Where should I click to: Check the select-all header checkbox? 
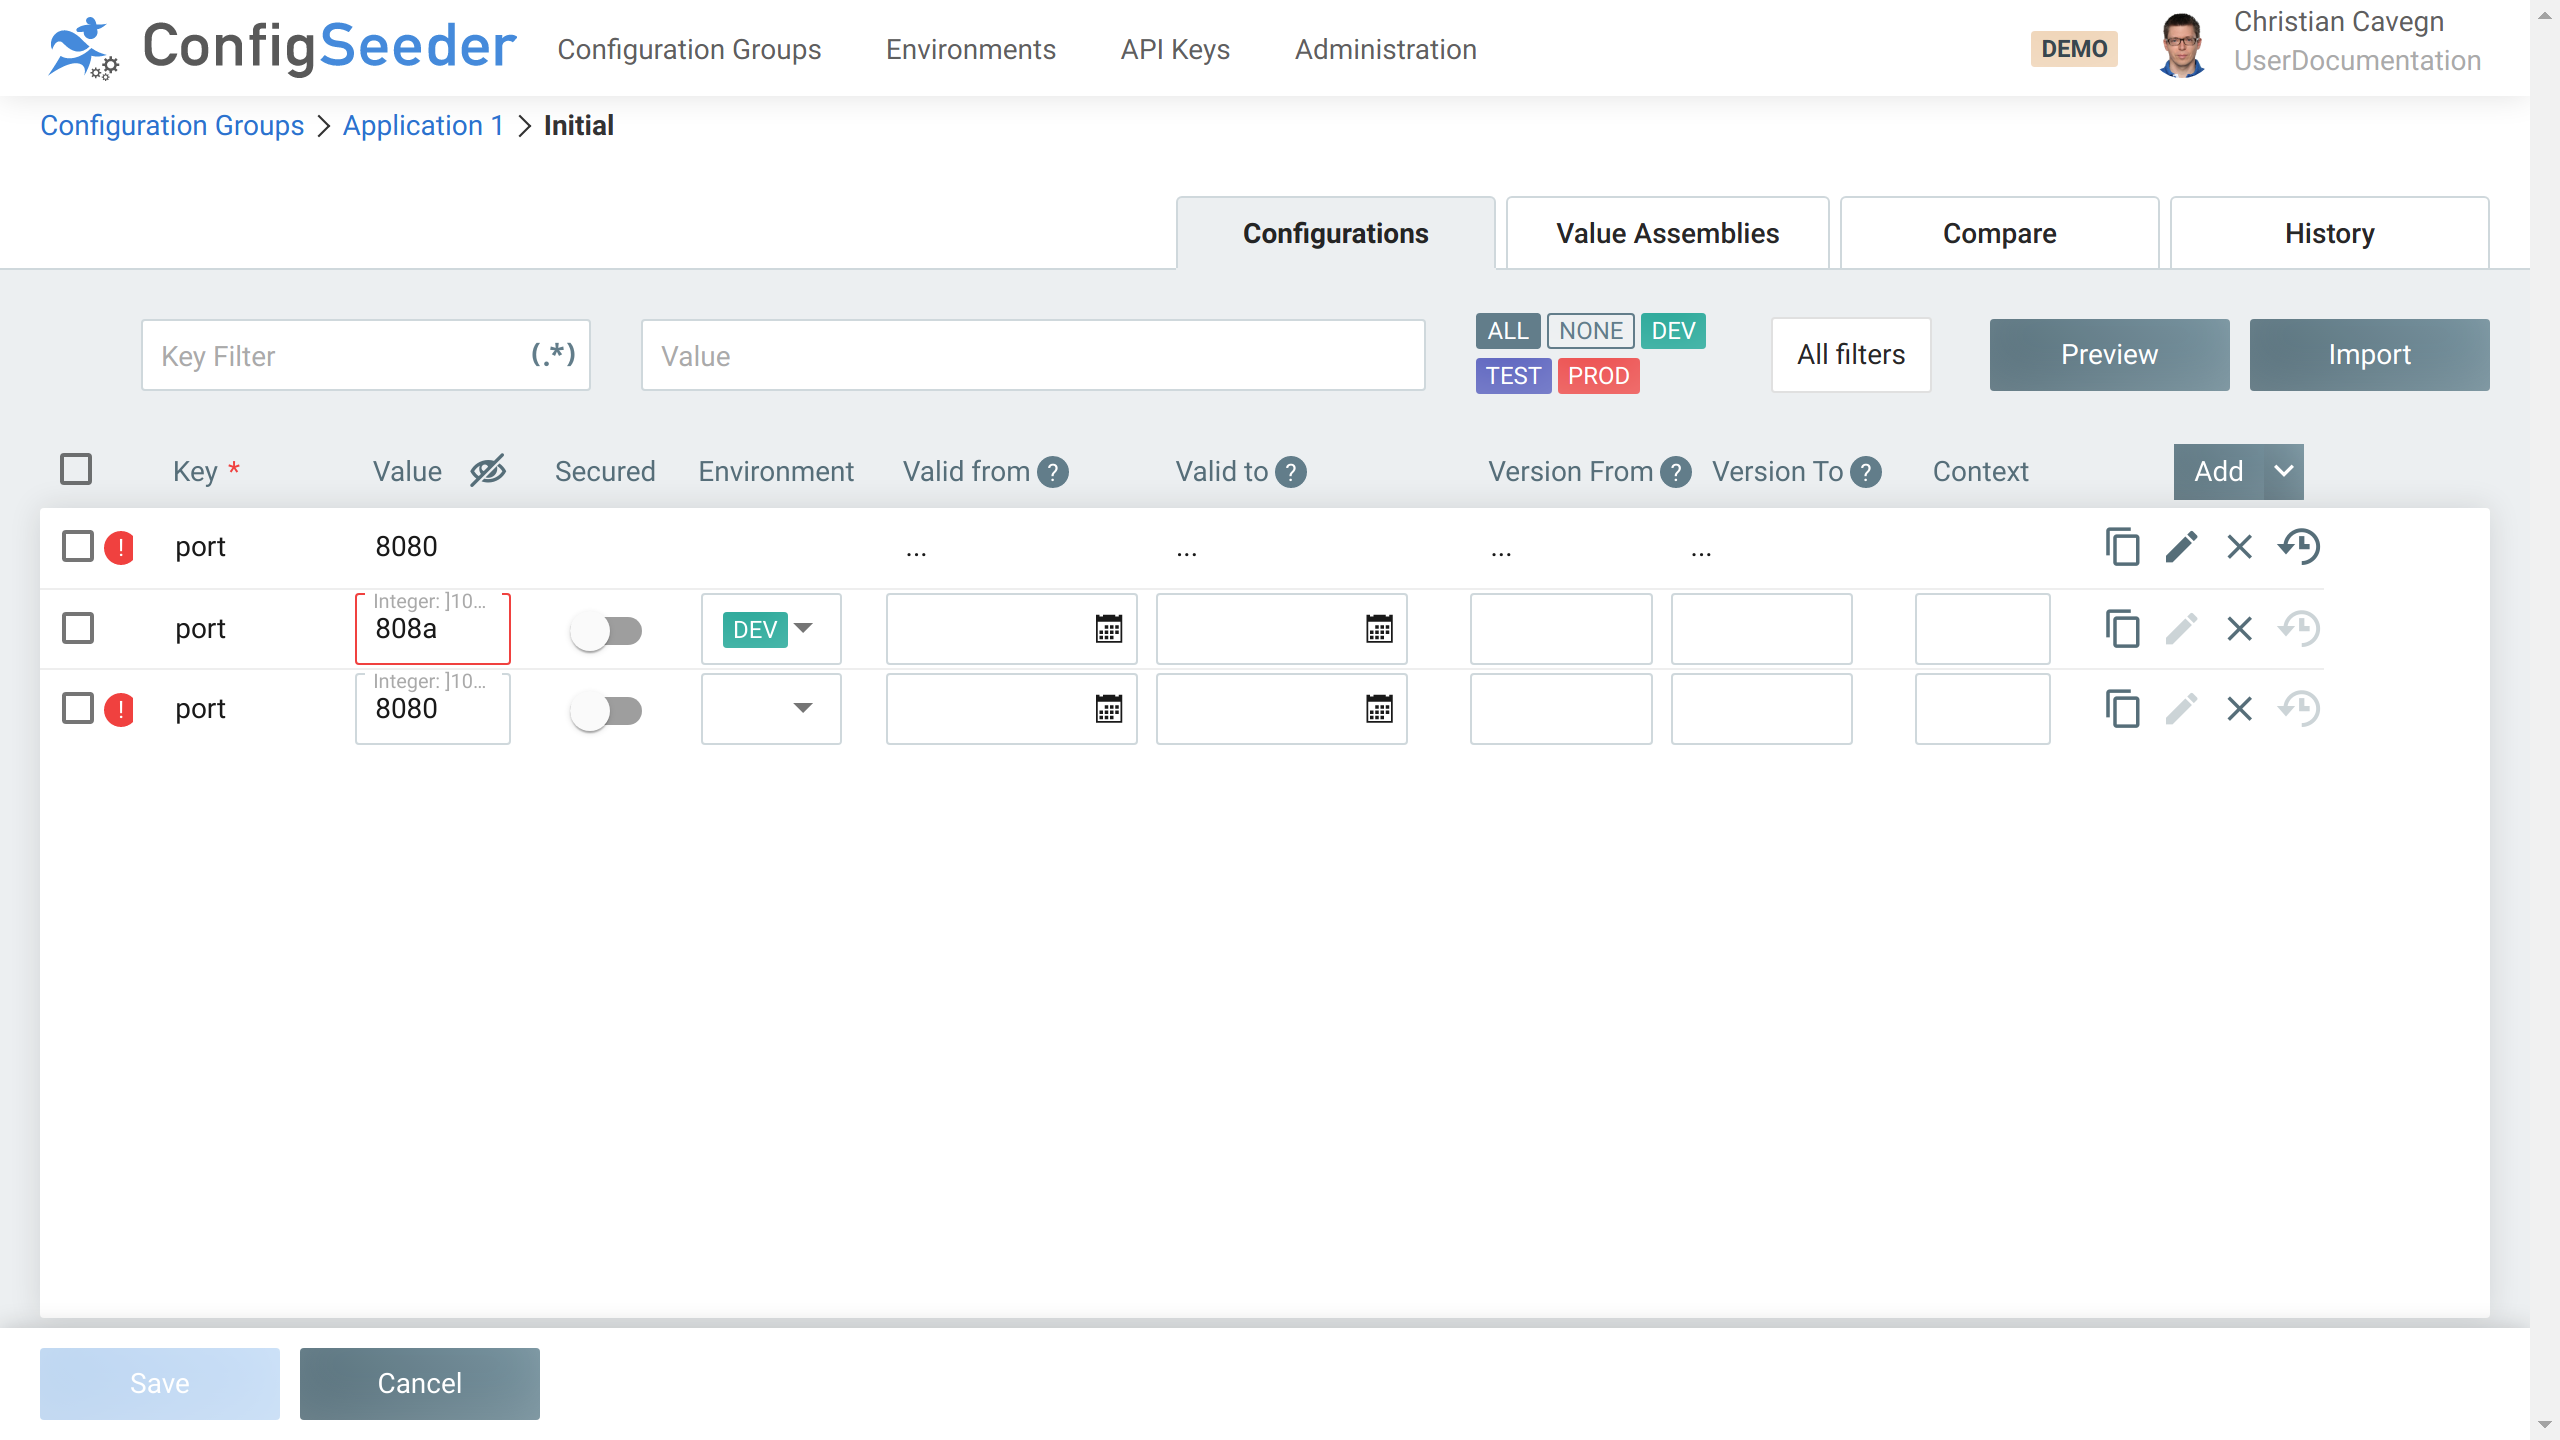[x=76, y=469]
